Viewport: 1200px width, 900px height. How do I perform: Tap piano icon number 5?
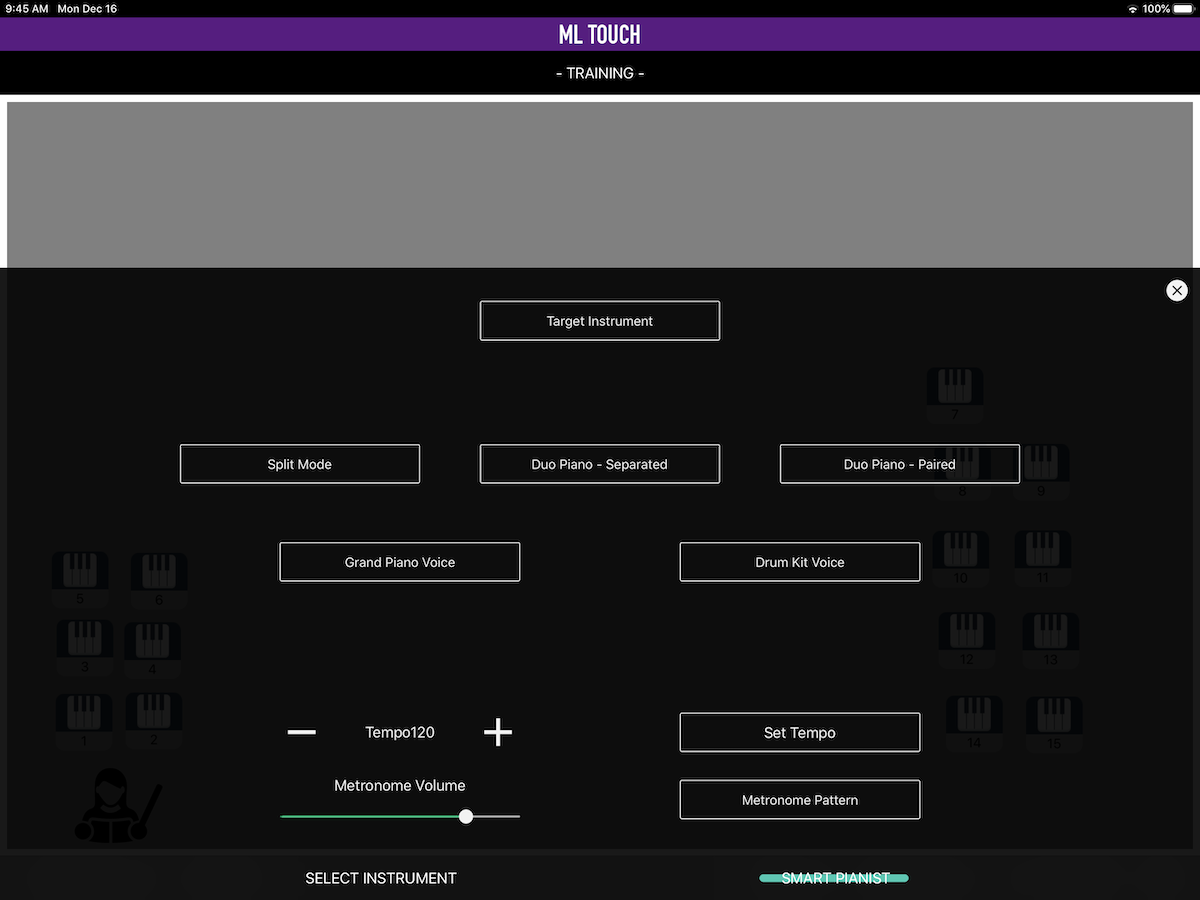pyautogui.click(x=80, y=580)
